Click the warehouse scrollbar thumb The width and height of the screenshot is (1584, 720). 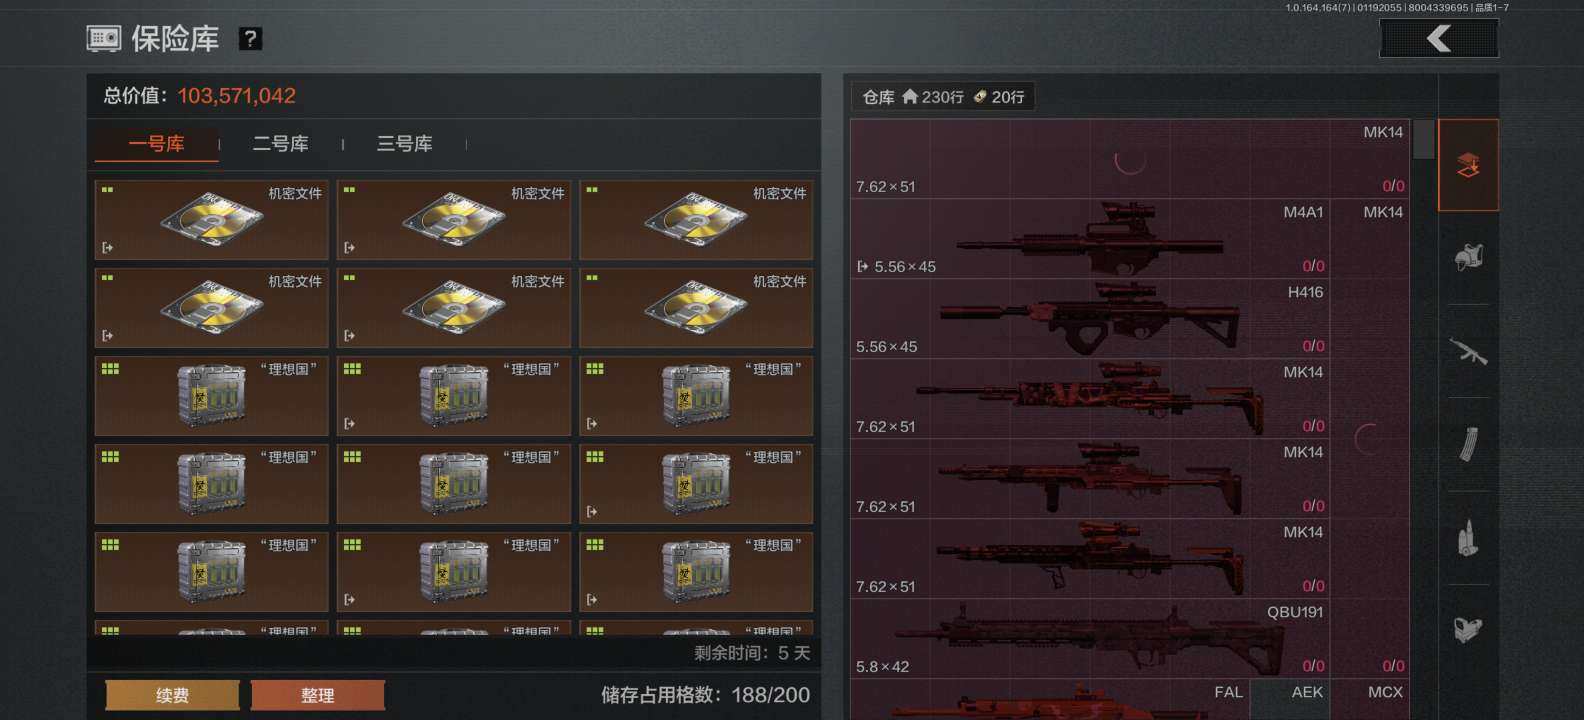coord(1424,139)
